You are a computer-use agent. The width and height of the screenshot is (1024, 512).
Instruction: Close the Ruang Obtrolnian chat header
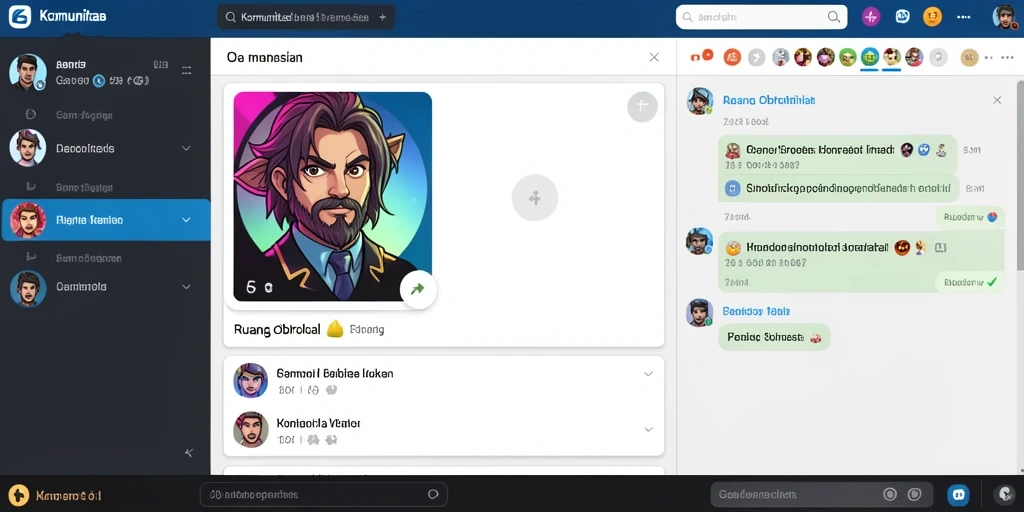997,100
